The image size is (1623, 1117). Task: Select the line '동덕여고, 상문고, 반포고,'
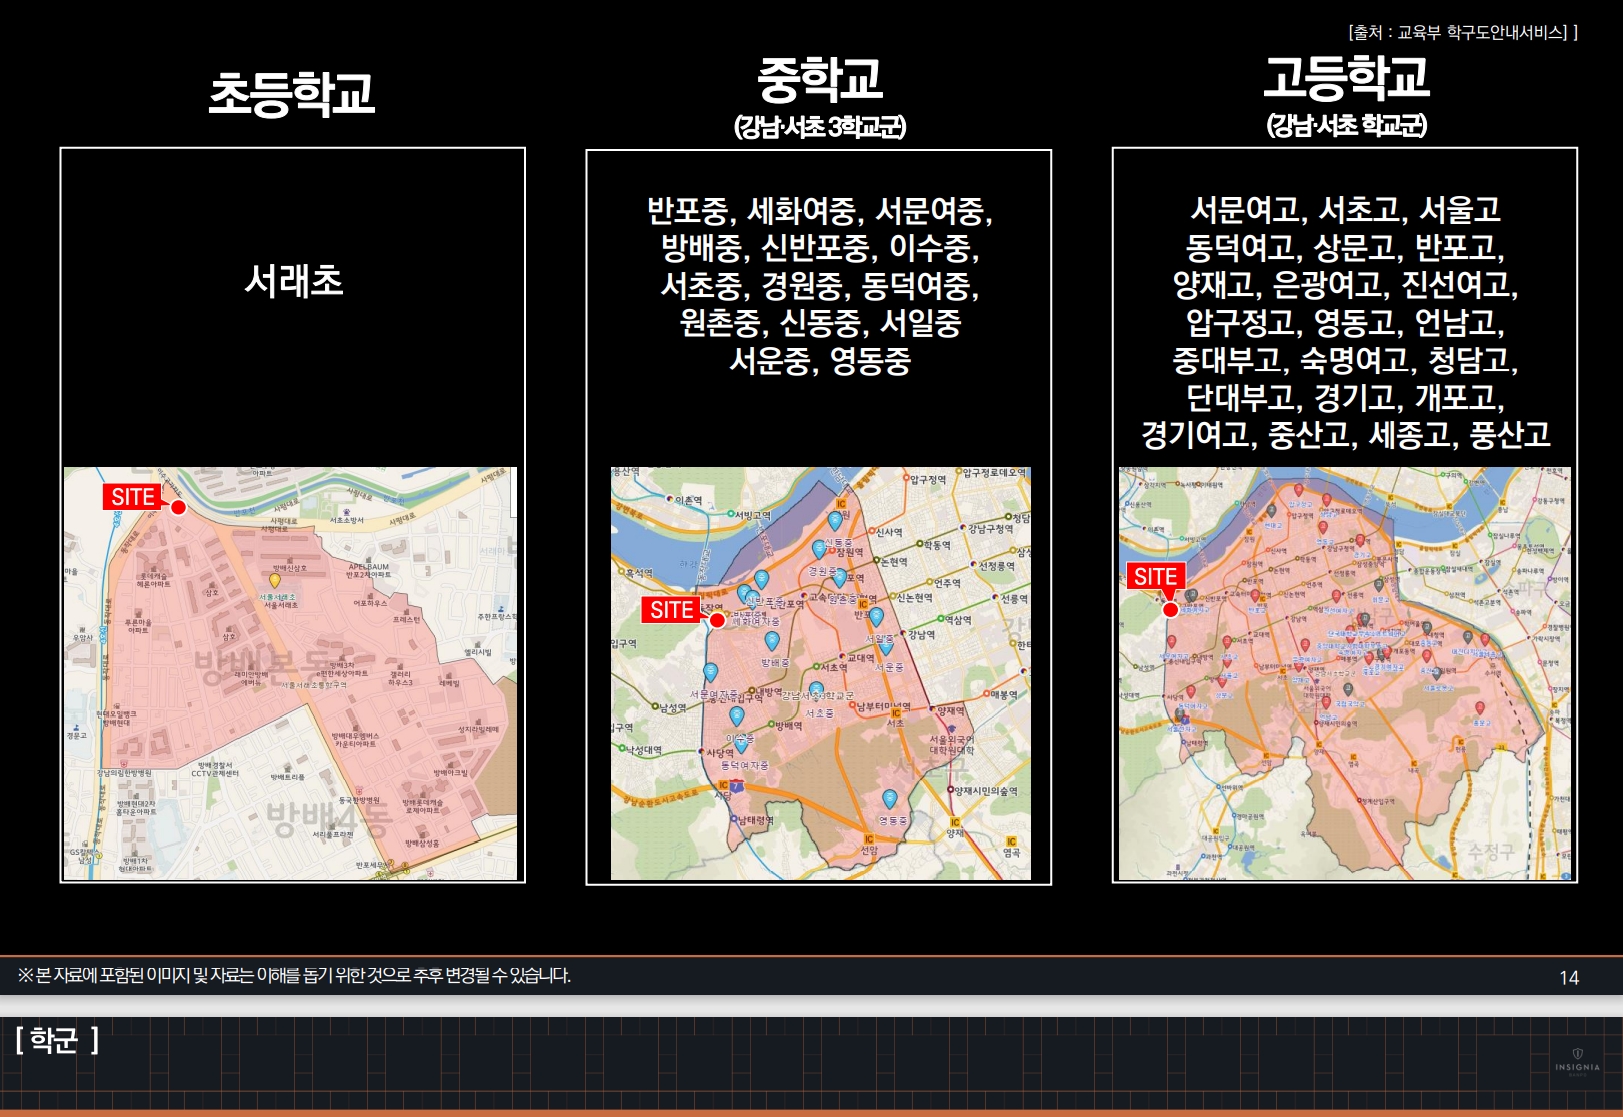coord(1345,247)
